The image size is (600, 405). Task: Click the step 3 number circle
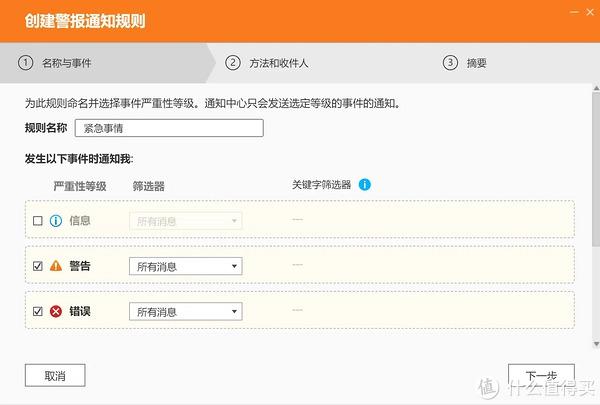click(450, 62)
